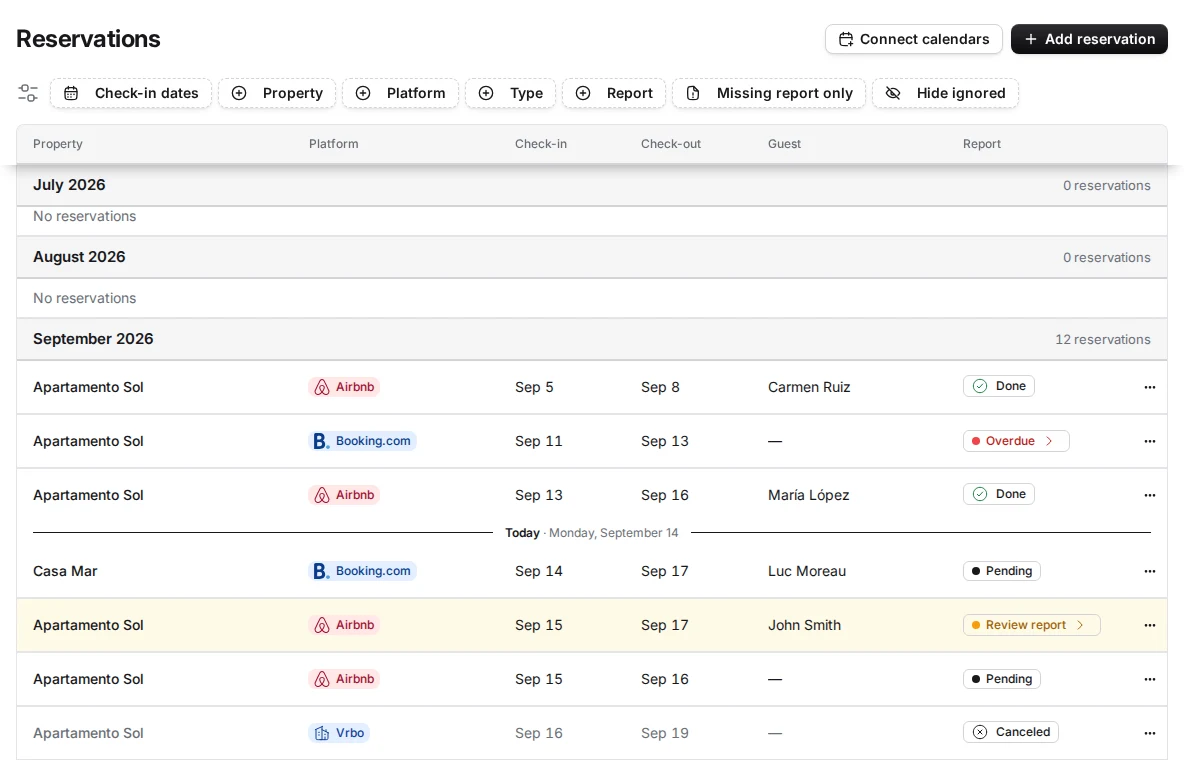Screen dimensions: 1184x760
Task: Toggle the Missing report only filter
Action: [x=769, y=93]
